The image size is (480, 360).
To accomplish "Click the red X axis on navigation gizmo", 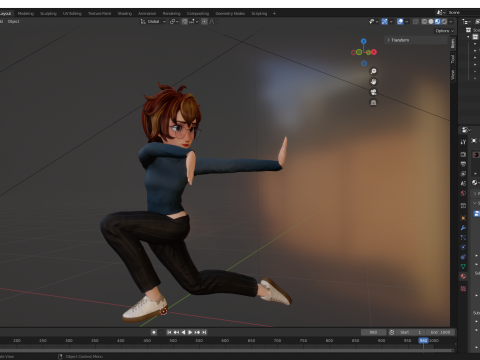I will tap(374, 52).
